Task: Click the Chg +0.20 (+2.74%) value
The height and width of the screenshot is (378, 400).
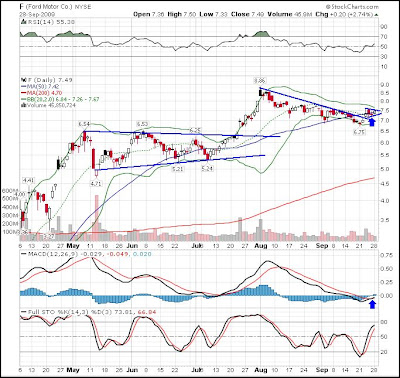Action: click(x=344, y=14)
